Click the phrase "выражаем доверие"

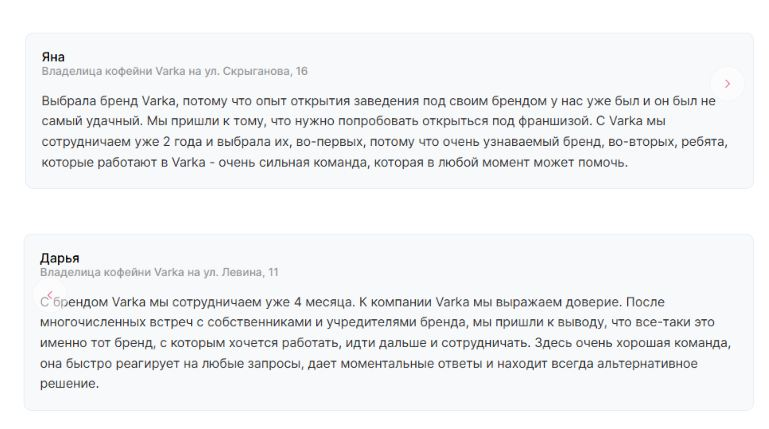(x=564, y=301)
